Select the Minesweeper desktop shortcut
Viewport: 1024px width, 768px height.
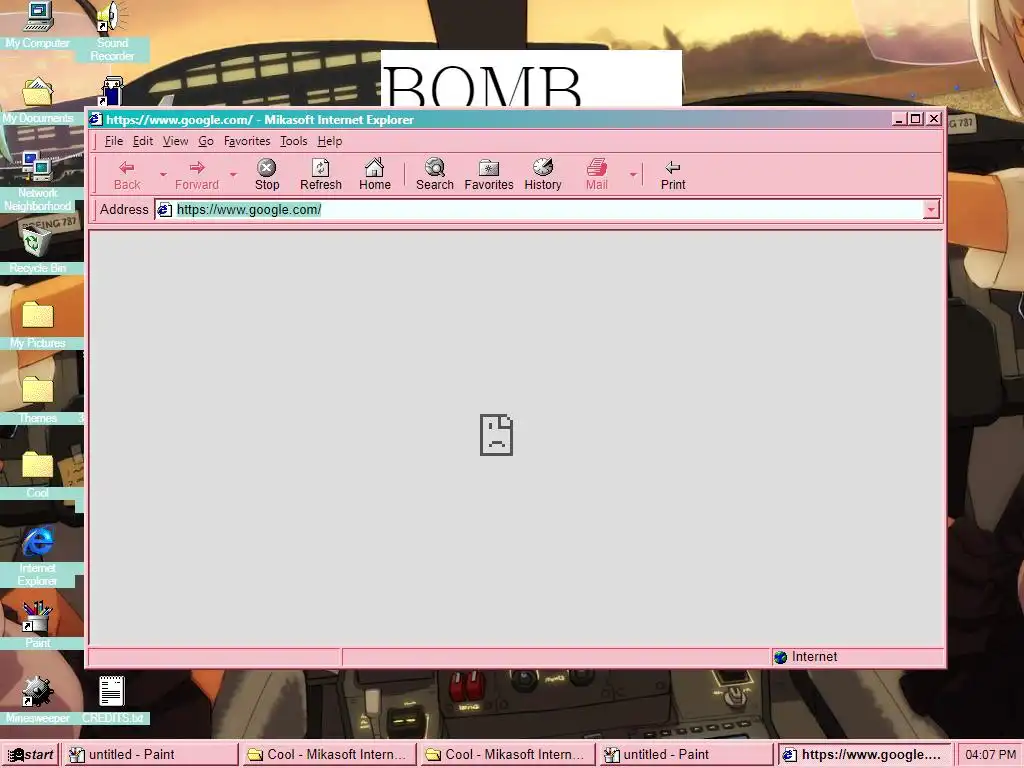tap(37, 701)
